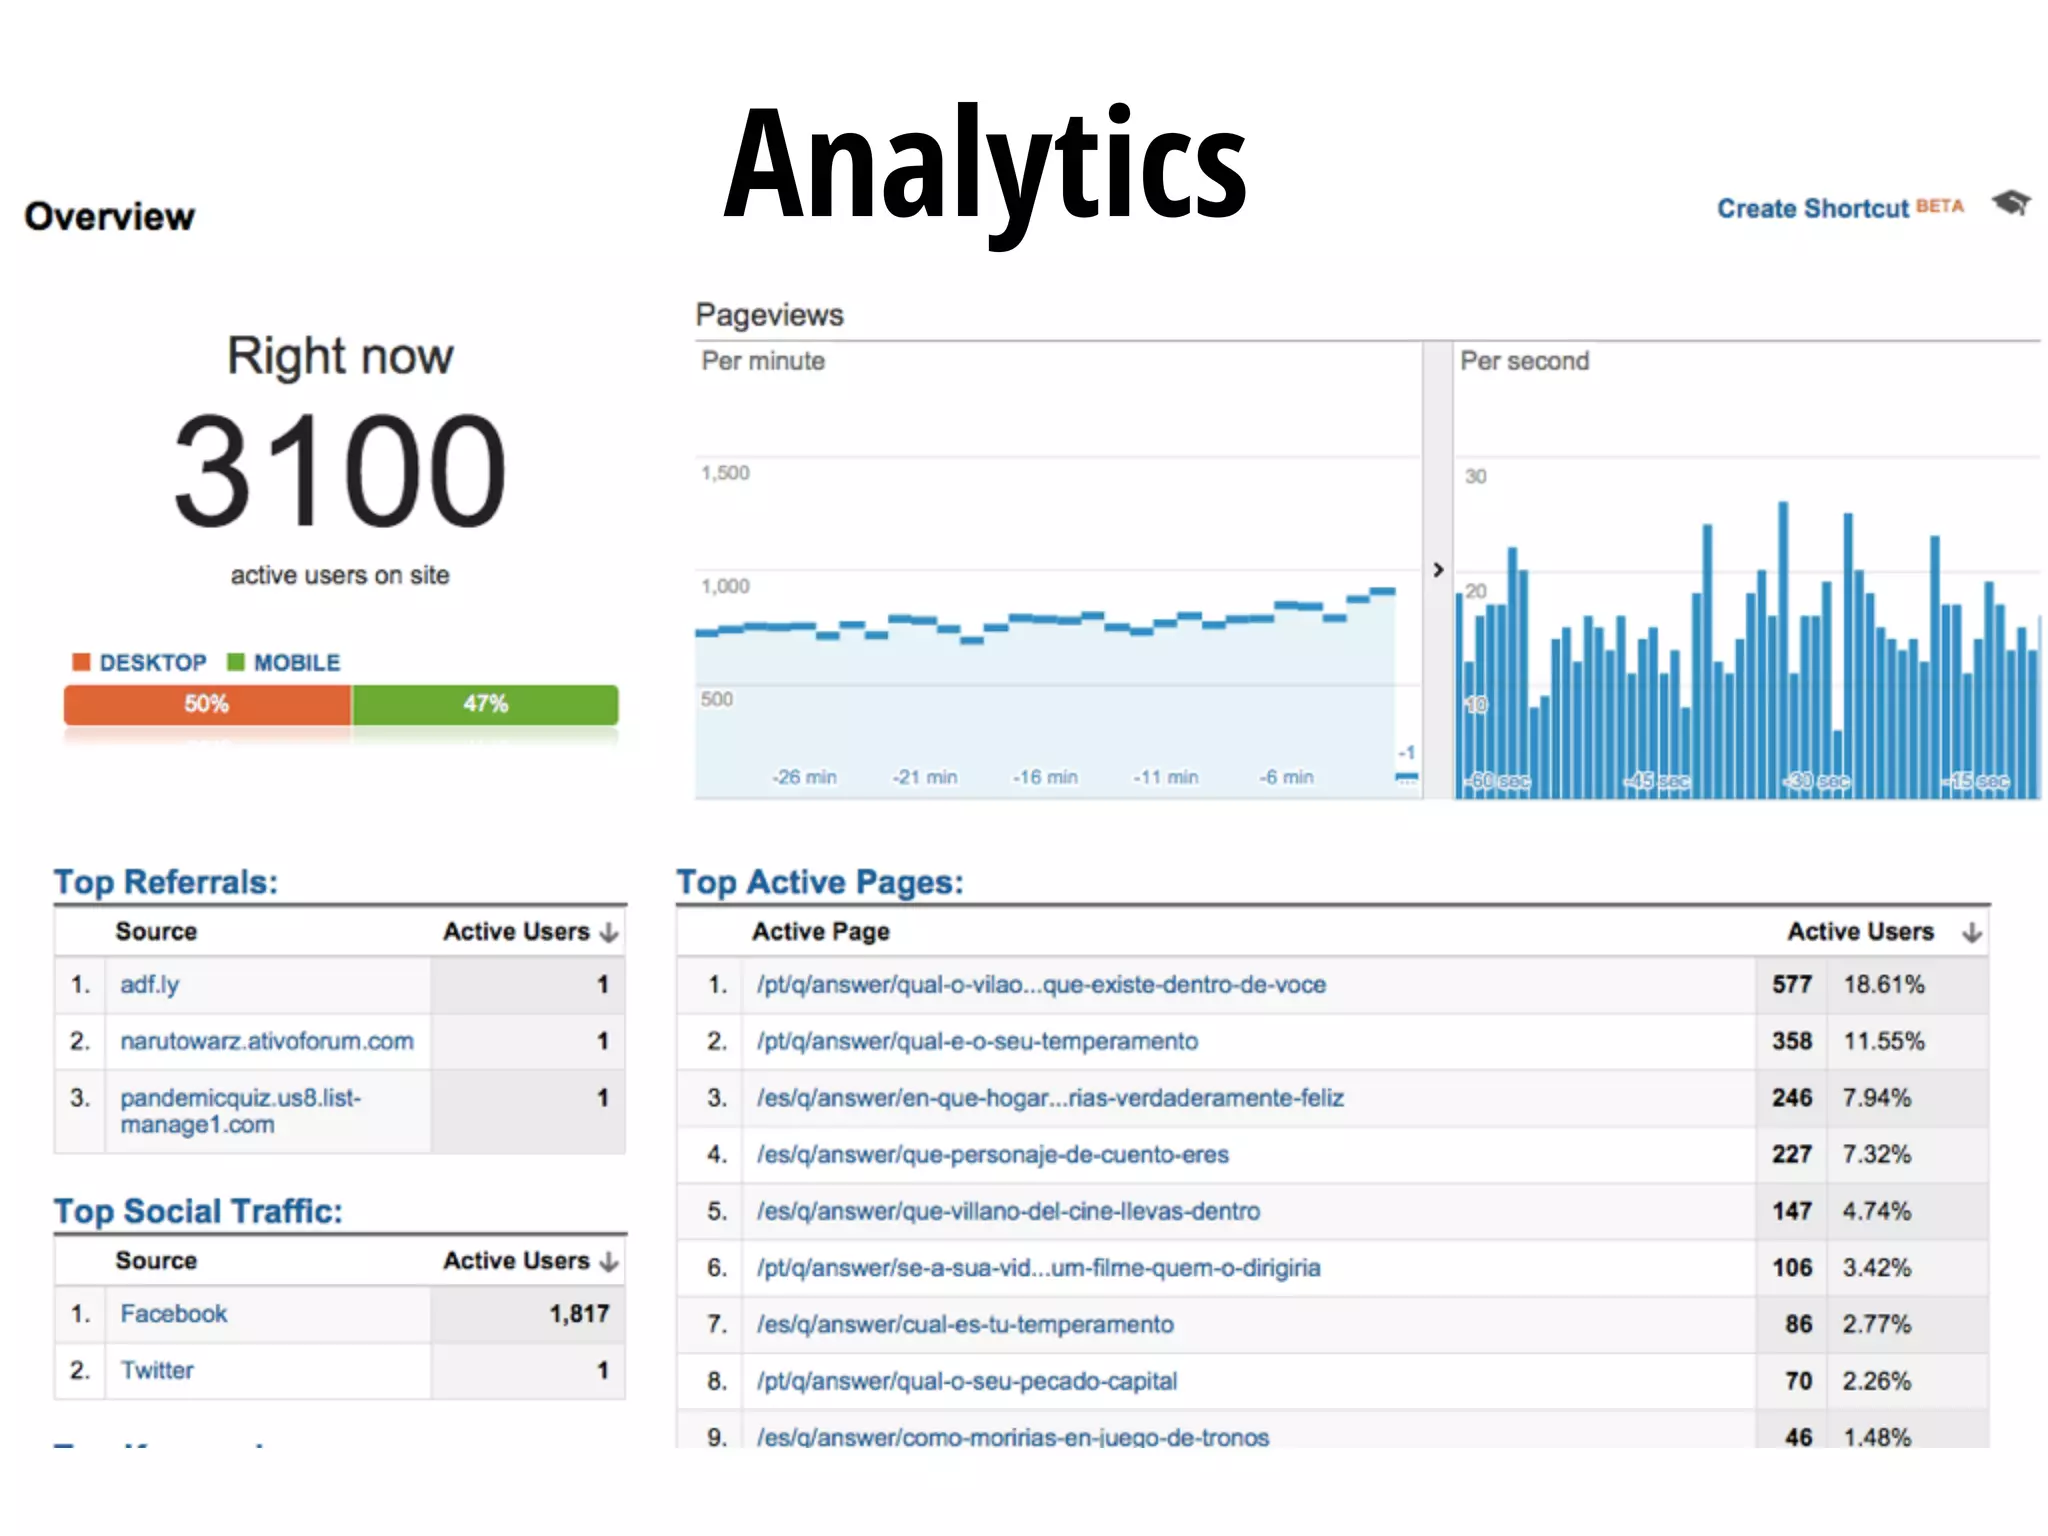Click the 577 active users cell
This screenshot has height=1536, width=2048.
[x=1792, y=985]
